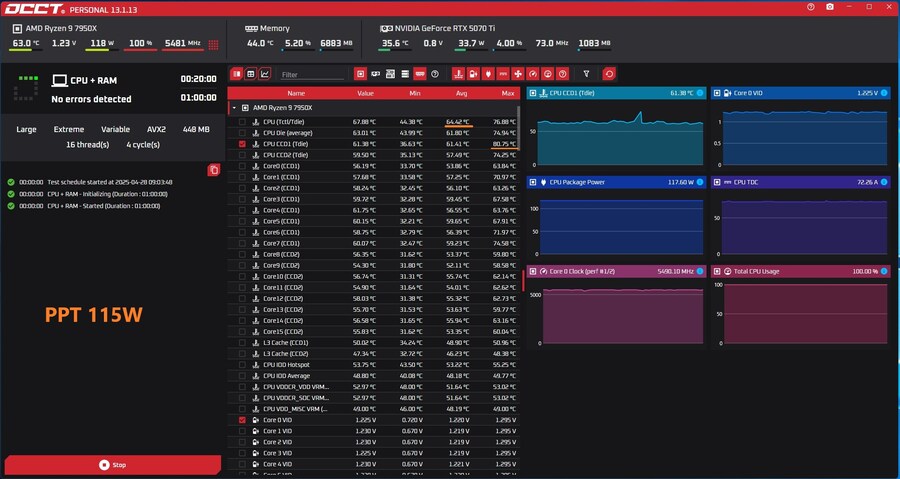Viewport: 900px width, 479px height.
Task: Toggle temperature sensors filter icon
Action: (x=458, y=74)
